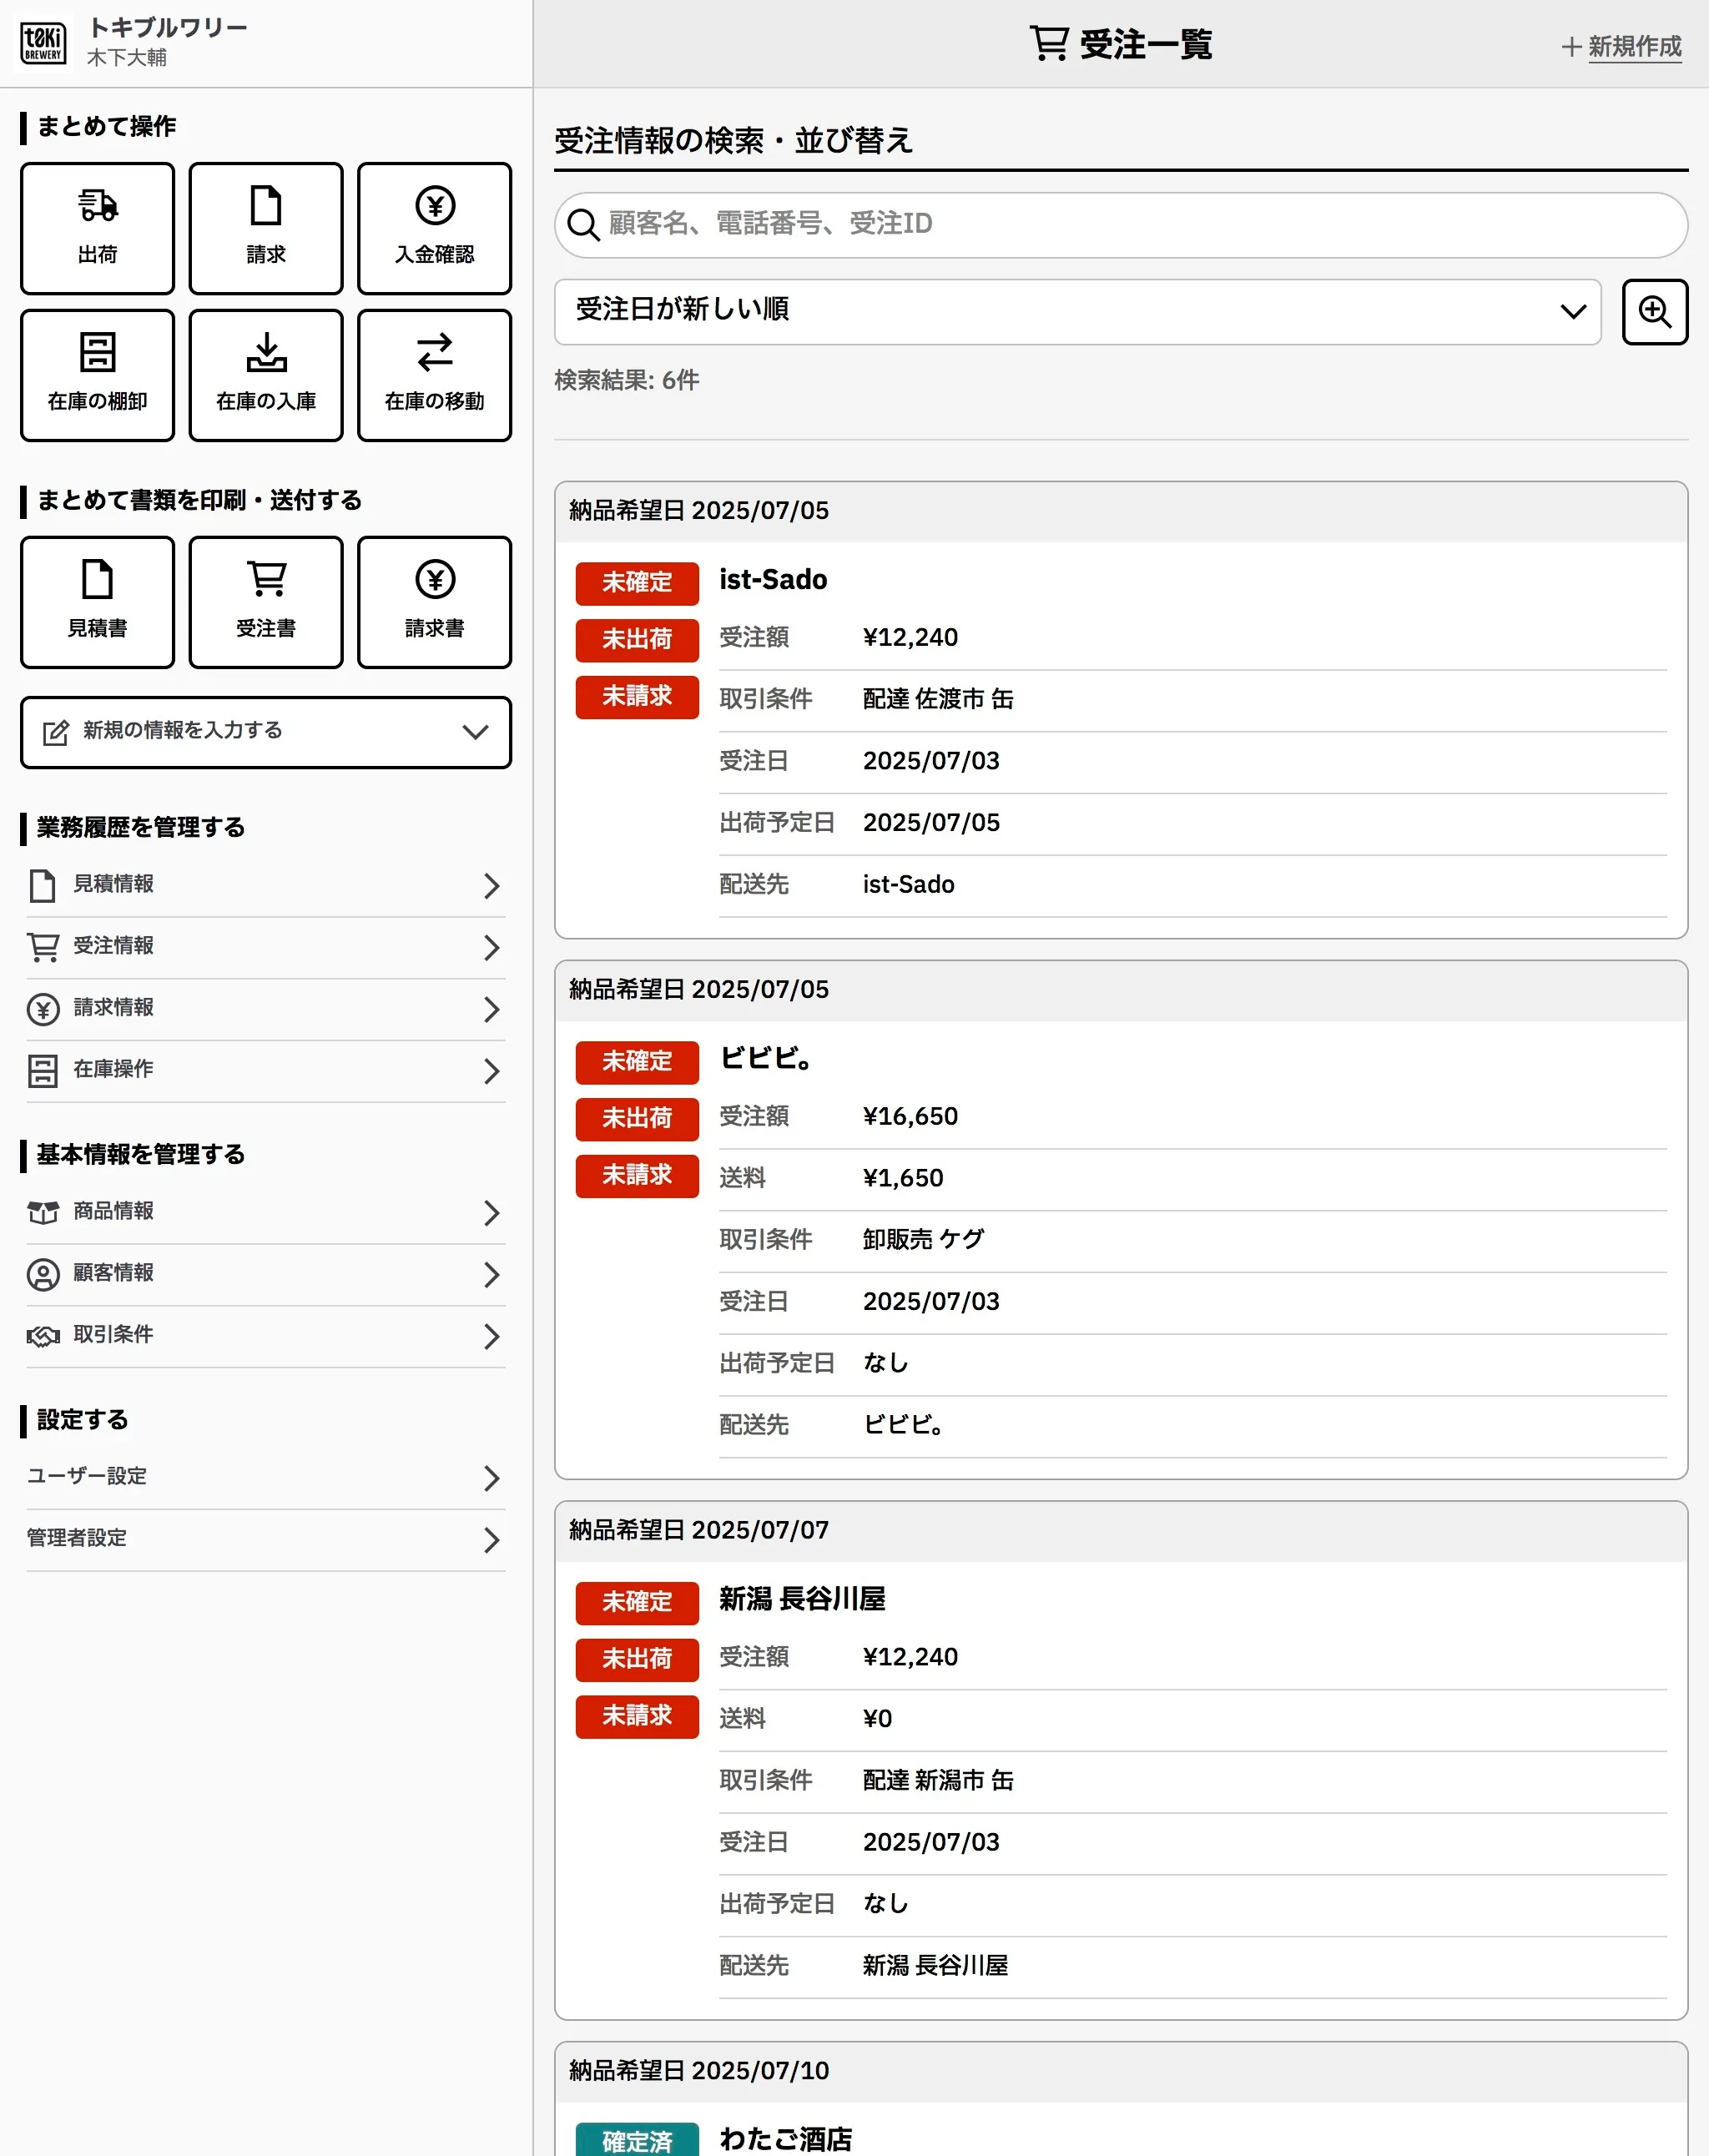Expand 新規の情報を入力する dropdown
1709x2156 pixels.
[266, 732]
